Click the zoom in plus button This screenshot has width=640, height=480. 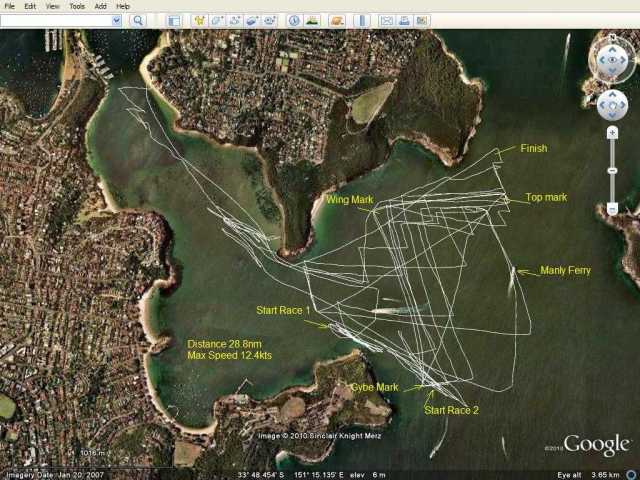point(612,133)
